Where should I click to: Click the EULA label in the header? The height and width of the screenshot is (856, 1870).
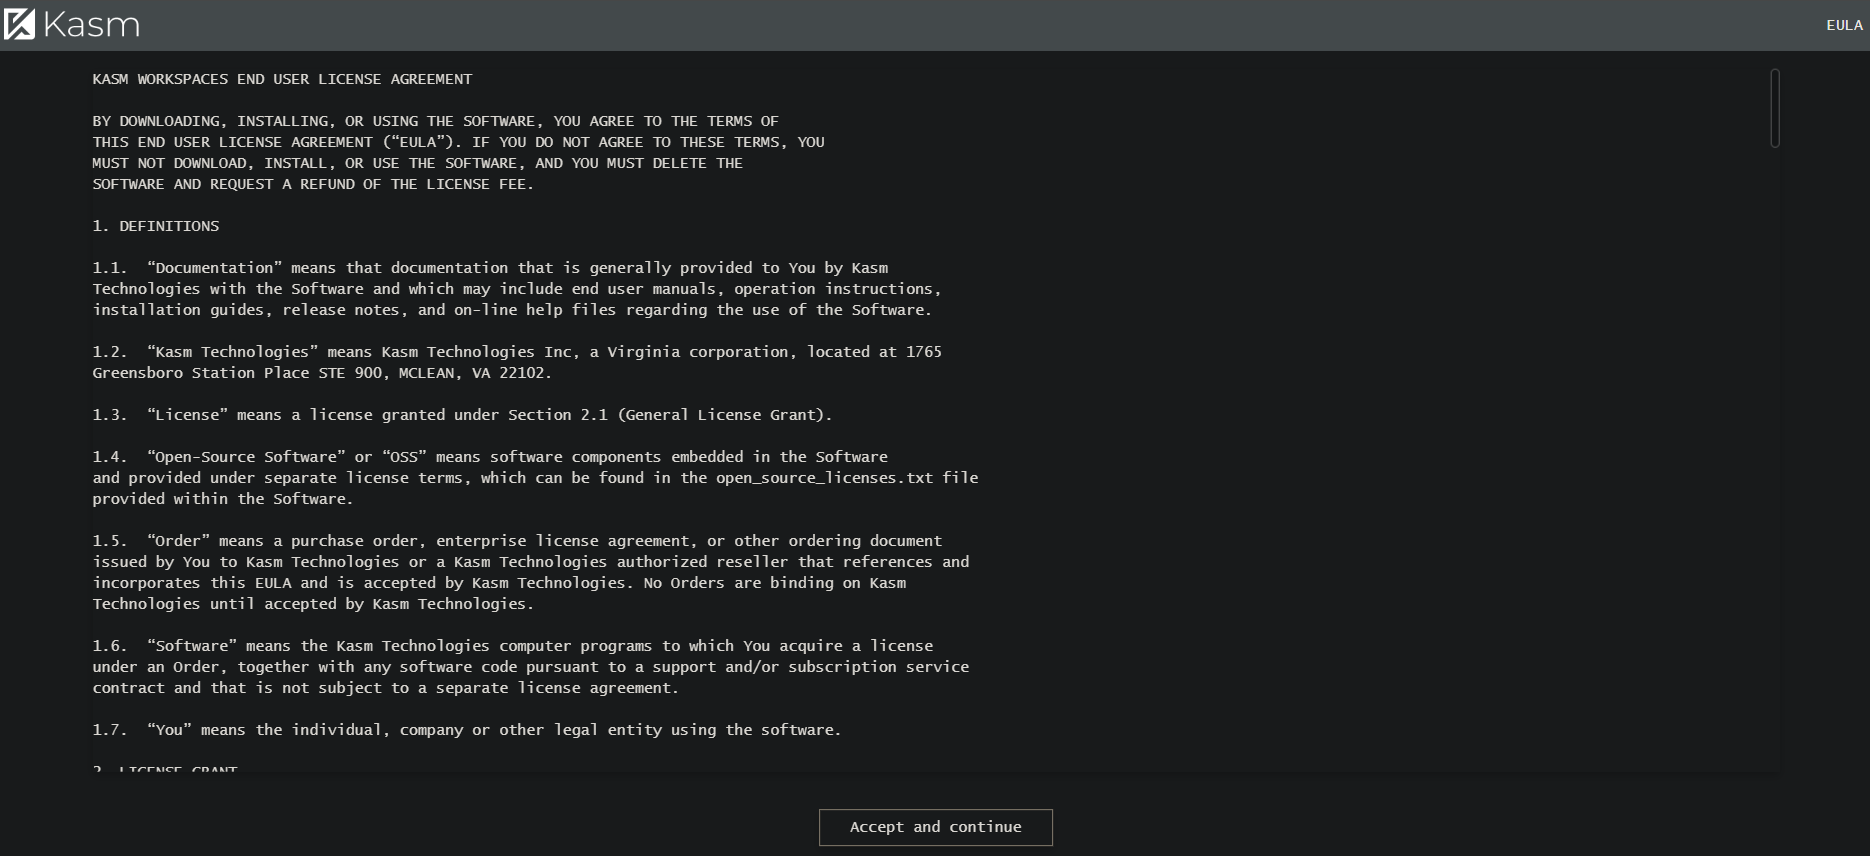coord(1844,25)
